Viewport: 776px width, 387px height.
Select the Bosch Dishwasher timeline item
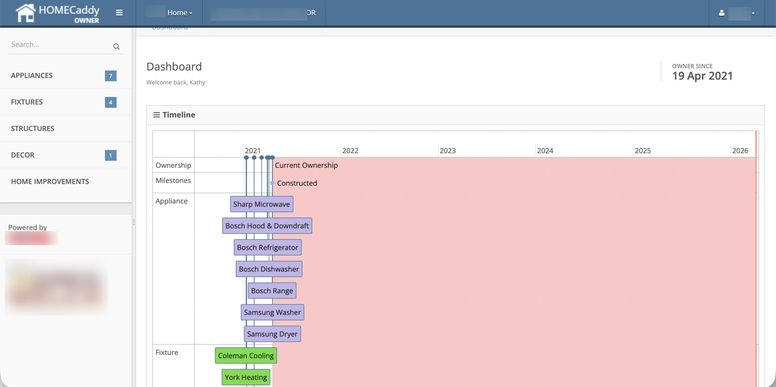tap(269, 269)
